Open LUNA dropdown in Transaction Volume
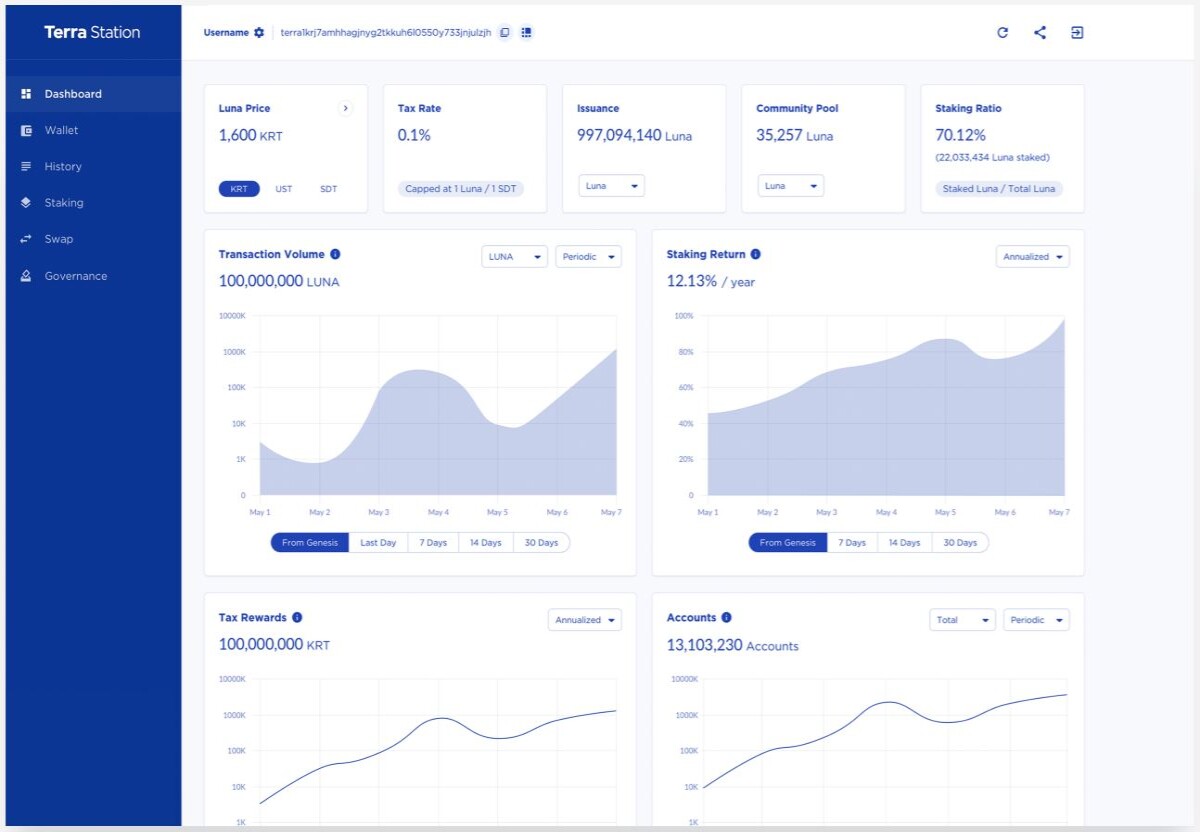Screen dimensions: 1200x832 pos(515,257)
